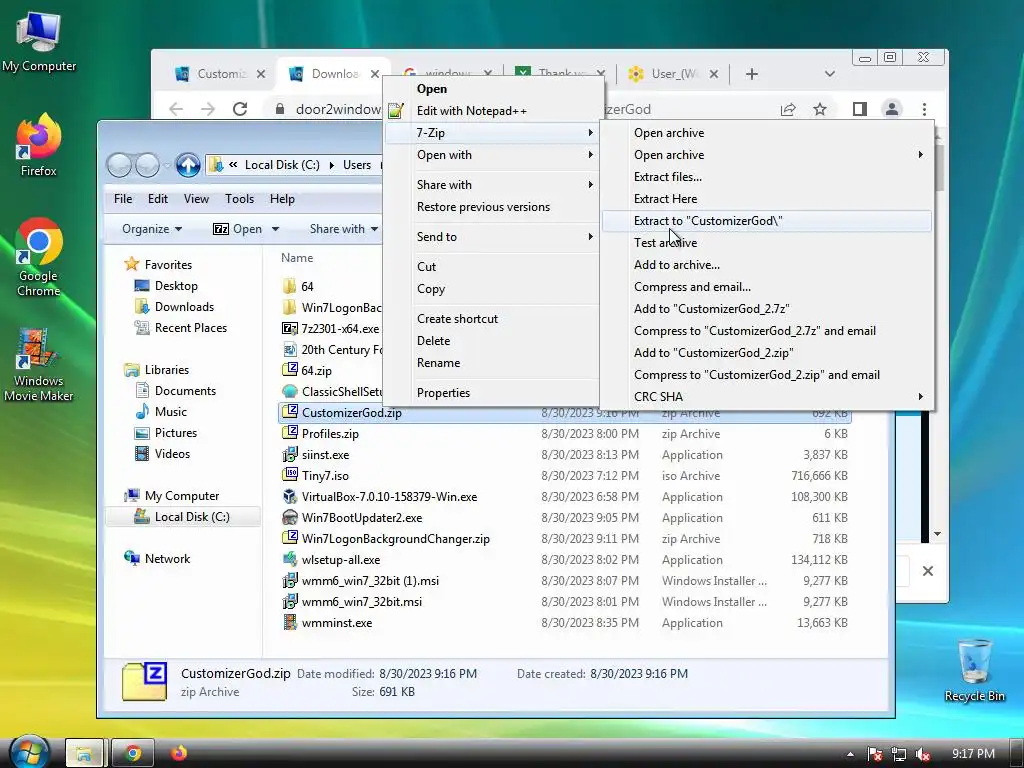The width and height of the screenshot is (1024, 768).
Task: Choose Rename in the context menu
Action: [491, 362]
